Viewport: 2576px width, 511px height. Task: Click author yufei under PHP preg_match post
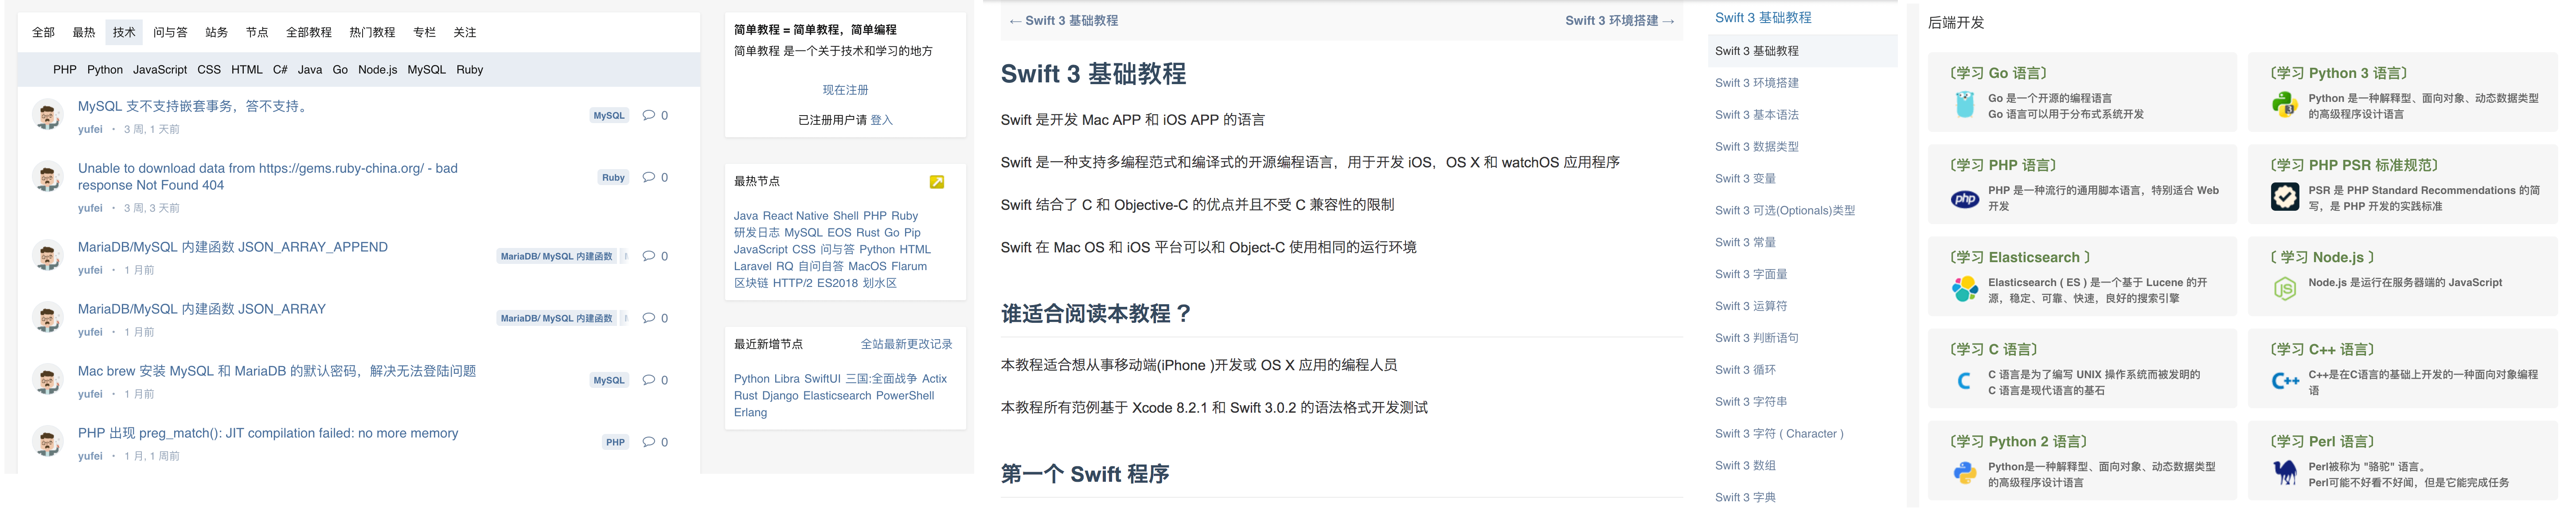pyautogui.click(x=90, y=456)
